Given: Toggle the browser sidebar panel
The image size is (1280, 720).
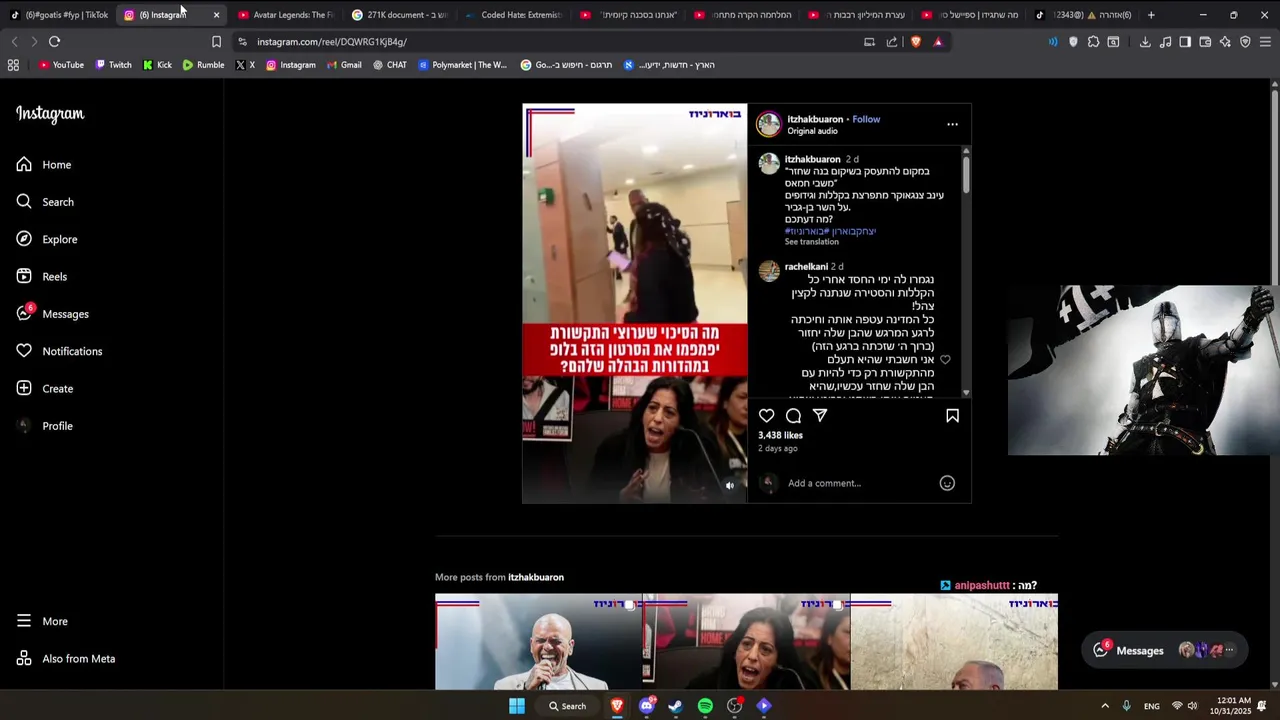Looking at the screenshot, I should coord(1185,41).
